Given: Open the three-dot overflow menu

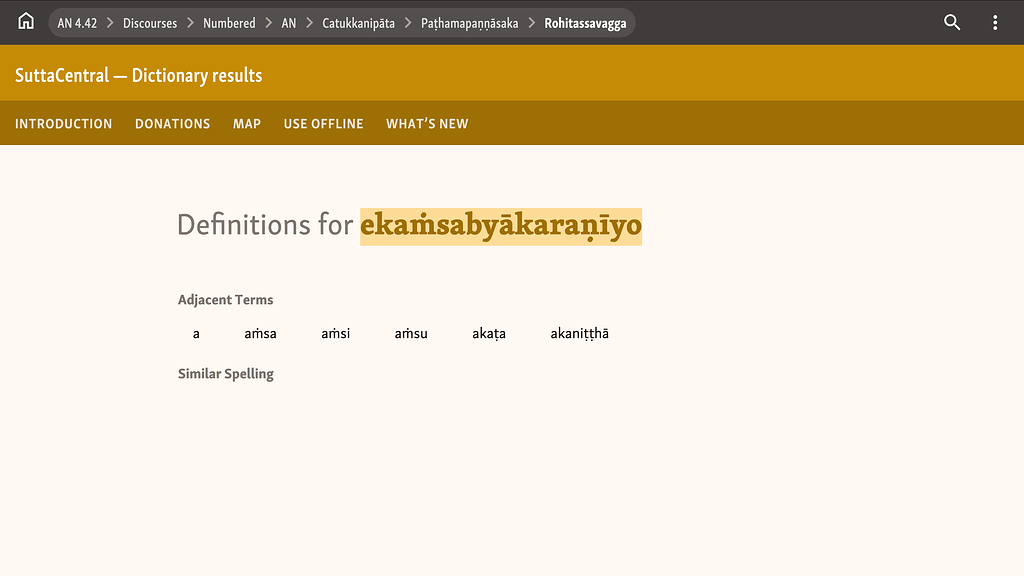Looking at the screenshot, I should (x=995, y=21).
